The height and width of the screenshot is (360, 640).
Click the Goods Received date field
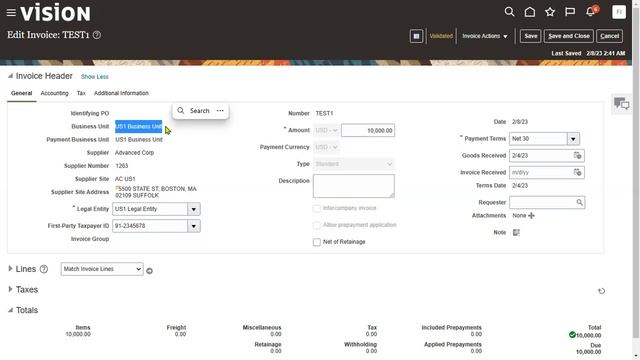coord(541,156)
